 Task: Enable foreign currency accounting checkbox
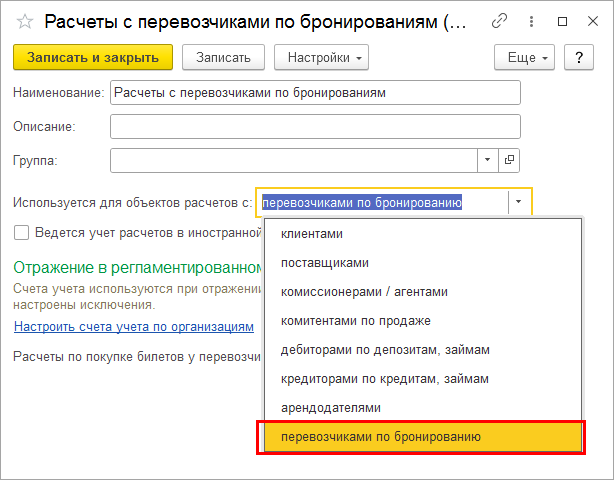click(x=21, y=233)
